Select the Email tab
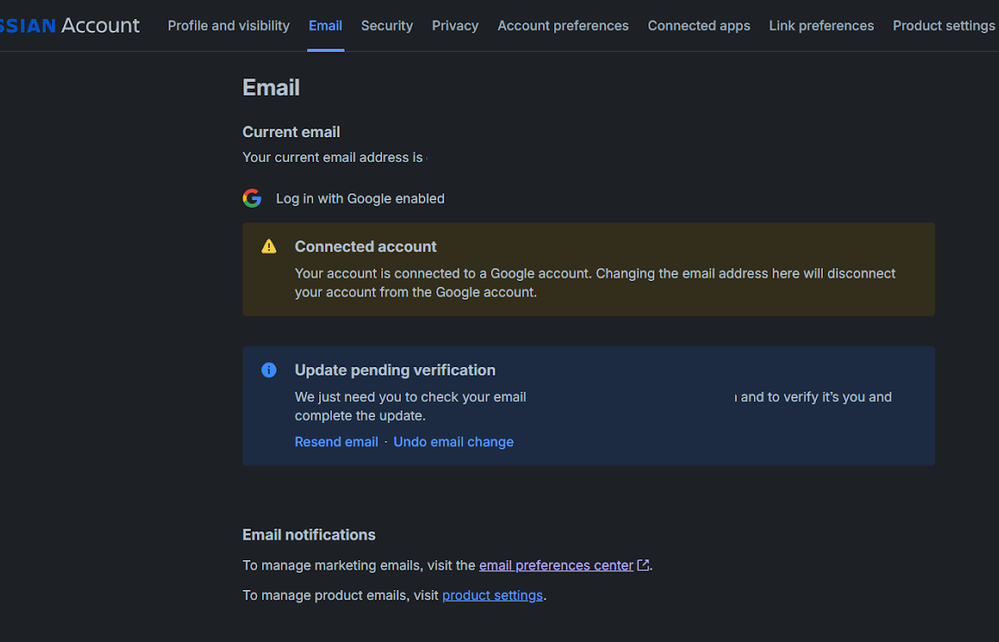999x642 pixels. coord(326,25)
